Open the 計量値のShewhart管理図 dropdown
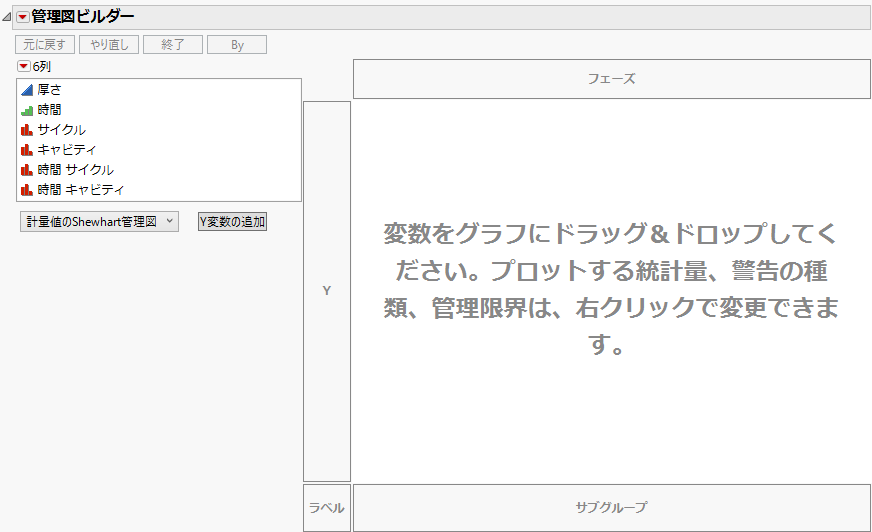Viewport: 872px width, 532px height. tap(99, 222)
